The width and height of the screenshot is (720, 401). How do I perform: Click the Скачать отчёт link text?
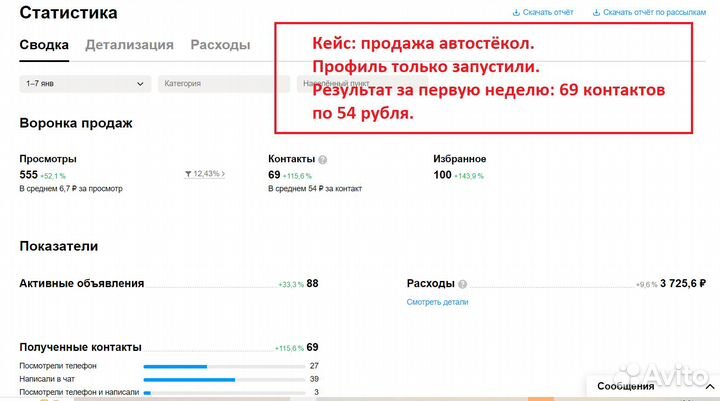[548, 12]
